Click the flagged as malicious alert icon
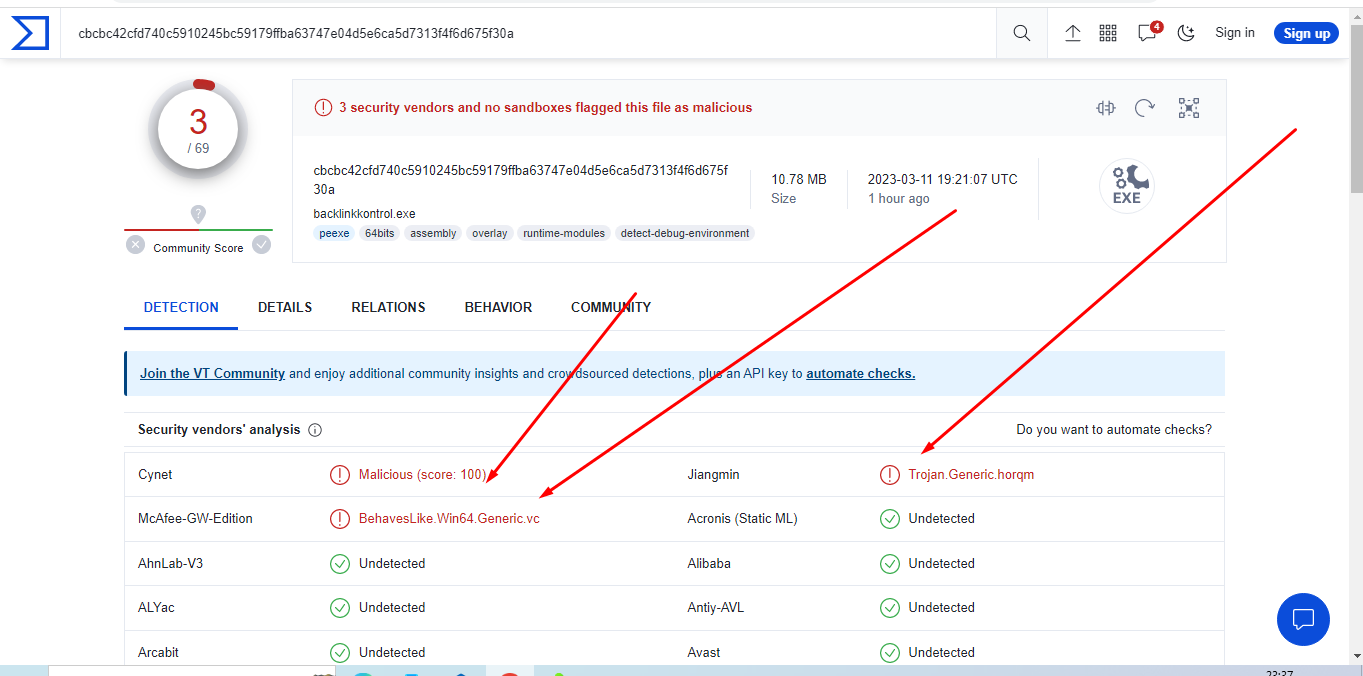This screenshot has height=676, width=1363. click(323, 107)
